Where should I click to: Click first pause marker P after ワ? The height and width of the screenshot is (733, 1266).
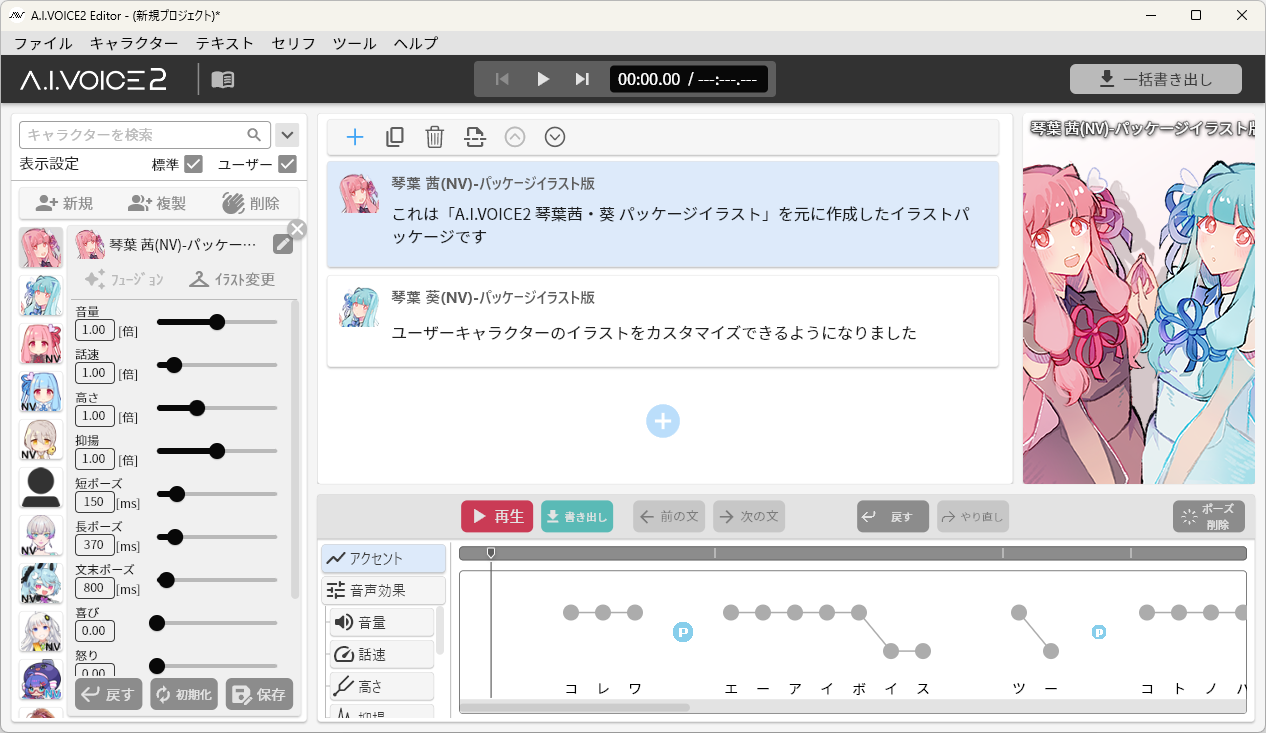[x=683, y=631]
